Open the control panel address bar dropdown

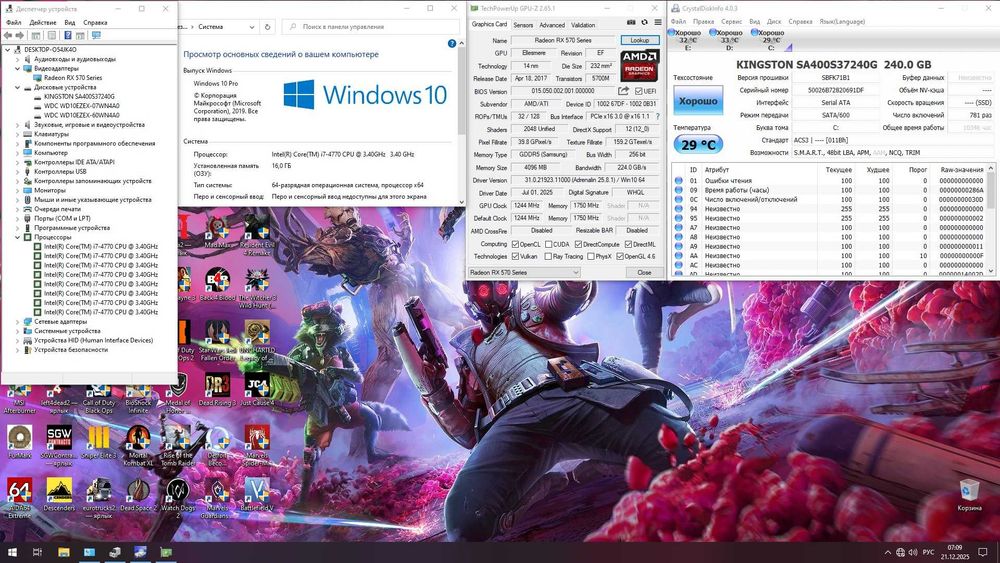coord(252,27)
